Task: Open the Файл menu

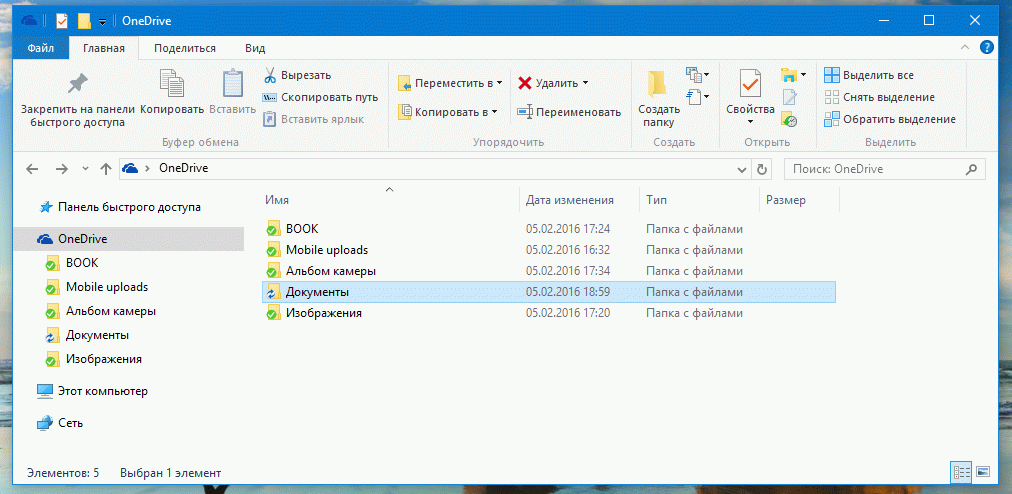Action: tap(41, 48)
